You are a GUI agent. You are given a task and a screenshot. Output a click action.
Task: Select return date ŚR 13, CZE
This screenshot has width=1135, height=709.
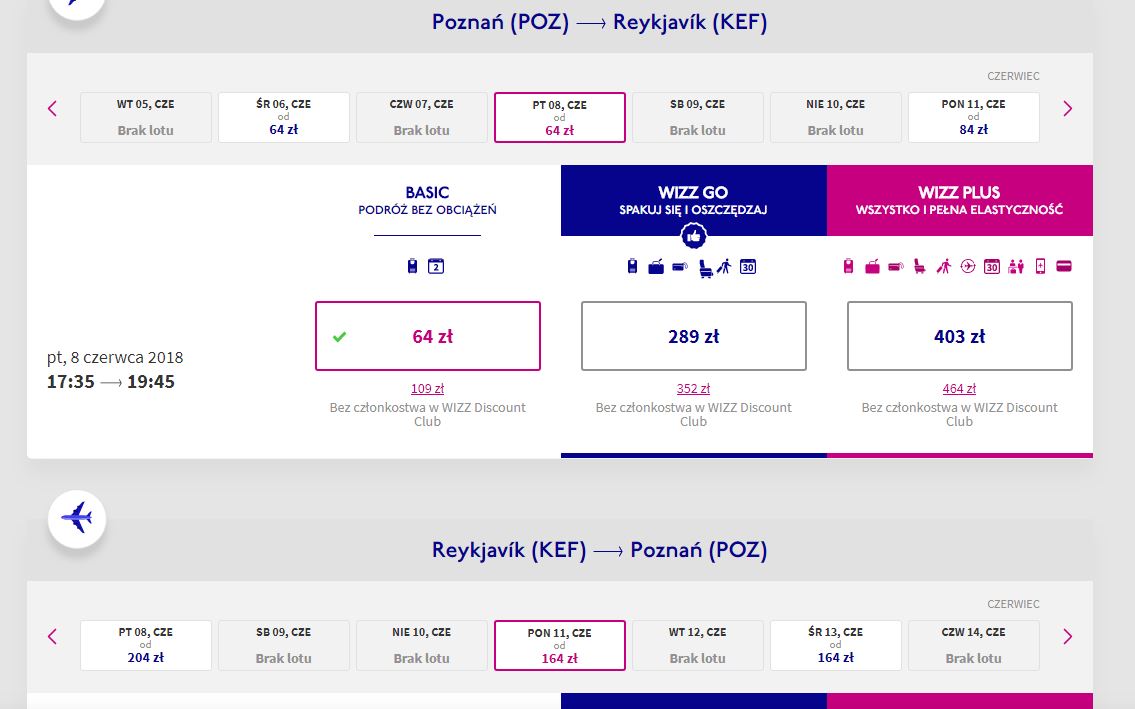point(835,645)
